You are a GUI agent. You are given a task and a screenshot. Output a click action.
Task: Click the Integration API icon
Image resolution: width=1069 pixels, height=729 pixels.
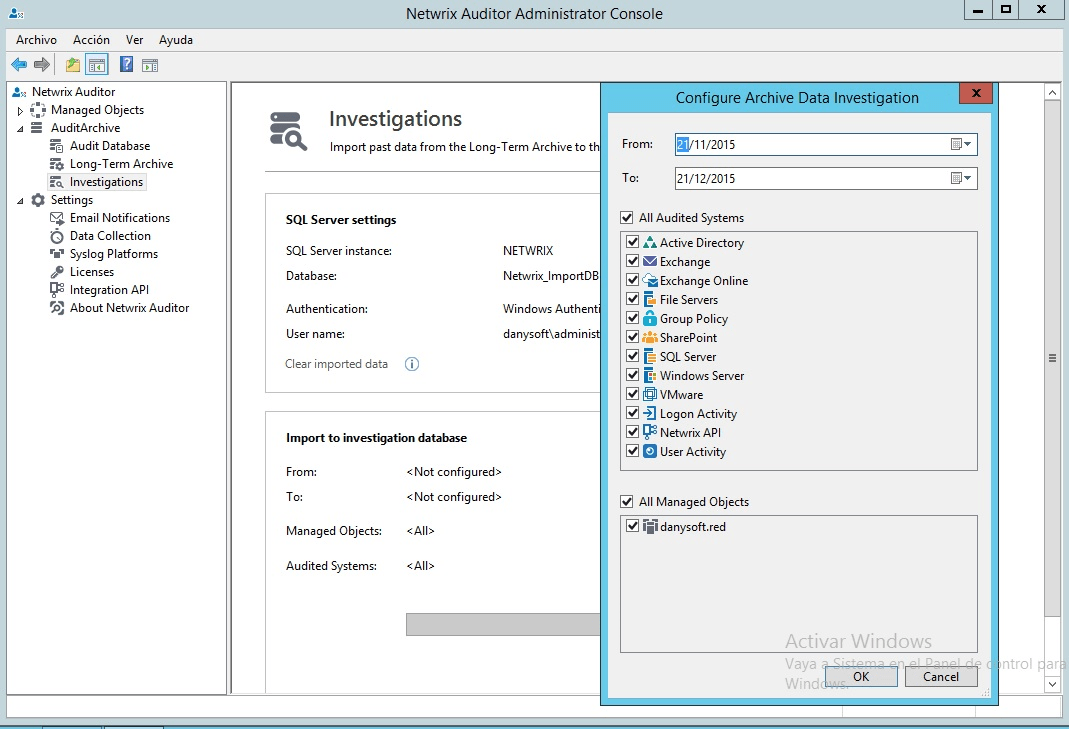57,290
